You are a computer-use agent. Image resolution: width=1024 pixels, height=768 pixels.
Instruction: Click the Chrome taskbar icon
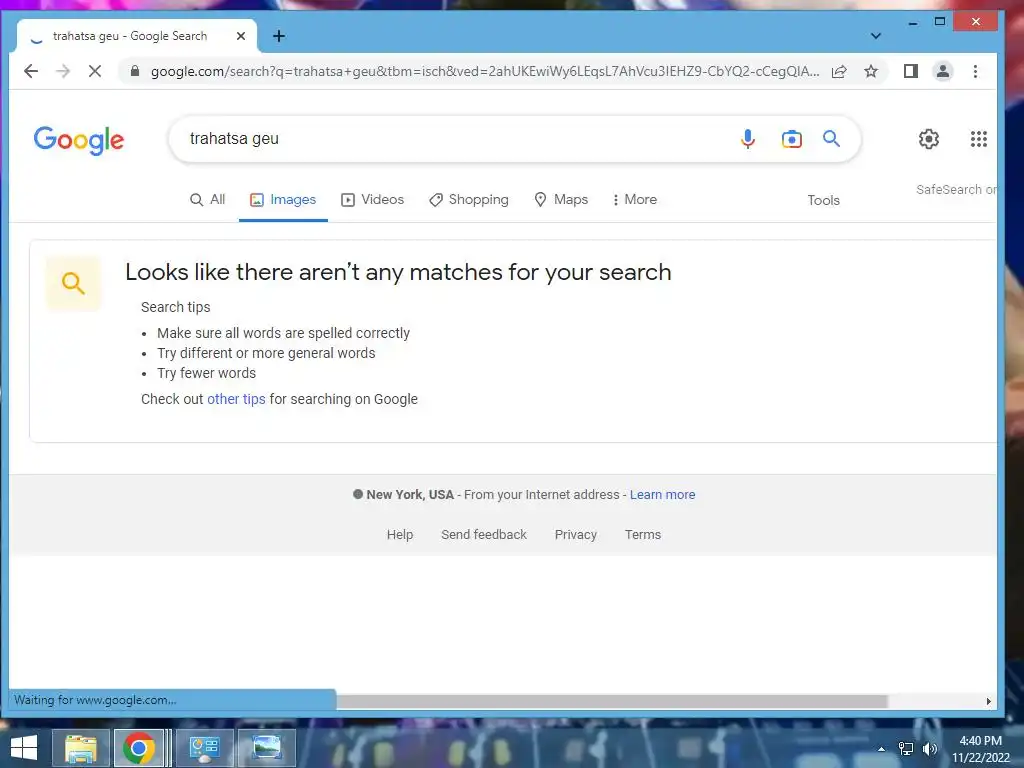pyautogui.click(x=138, y=748)
